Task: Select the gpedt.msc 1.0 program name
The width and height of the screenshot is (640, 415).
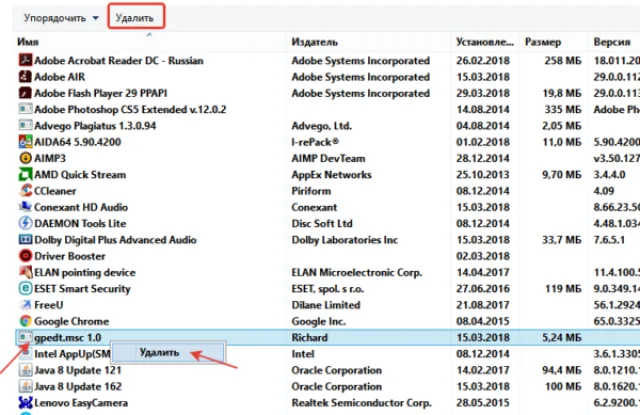Action: [68, 337]
